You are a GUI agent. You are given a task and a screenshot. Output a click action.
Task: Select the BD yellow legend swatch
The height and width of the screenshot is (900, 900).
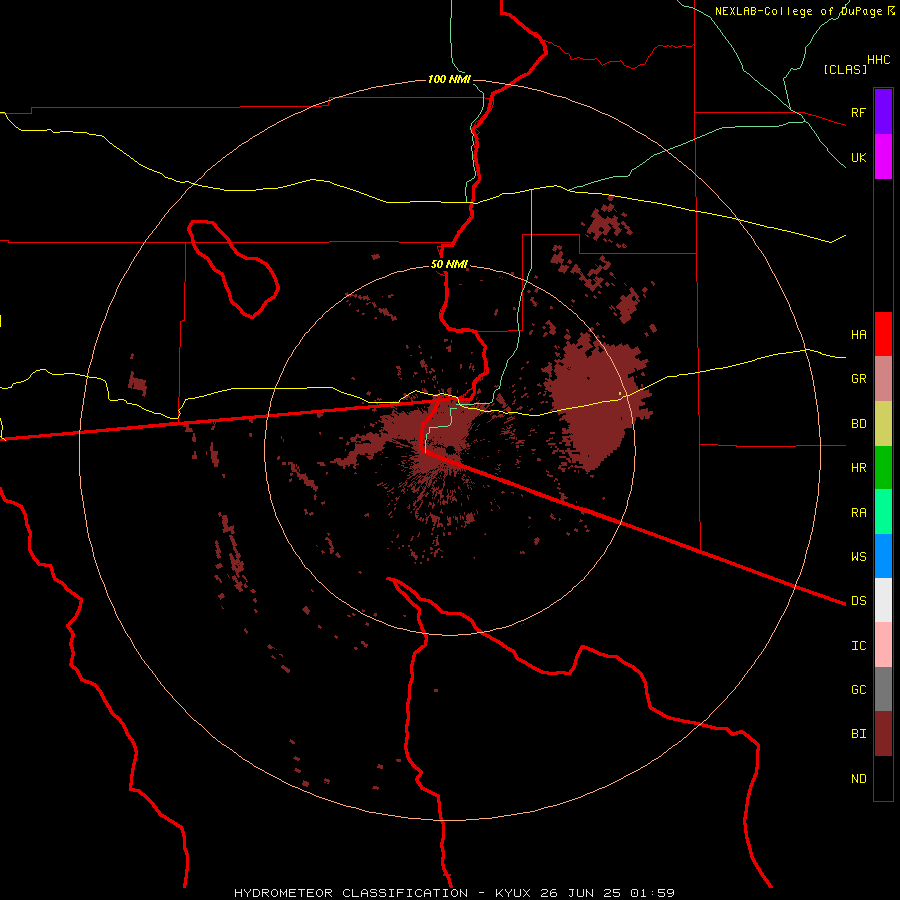tap(883, 424)
